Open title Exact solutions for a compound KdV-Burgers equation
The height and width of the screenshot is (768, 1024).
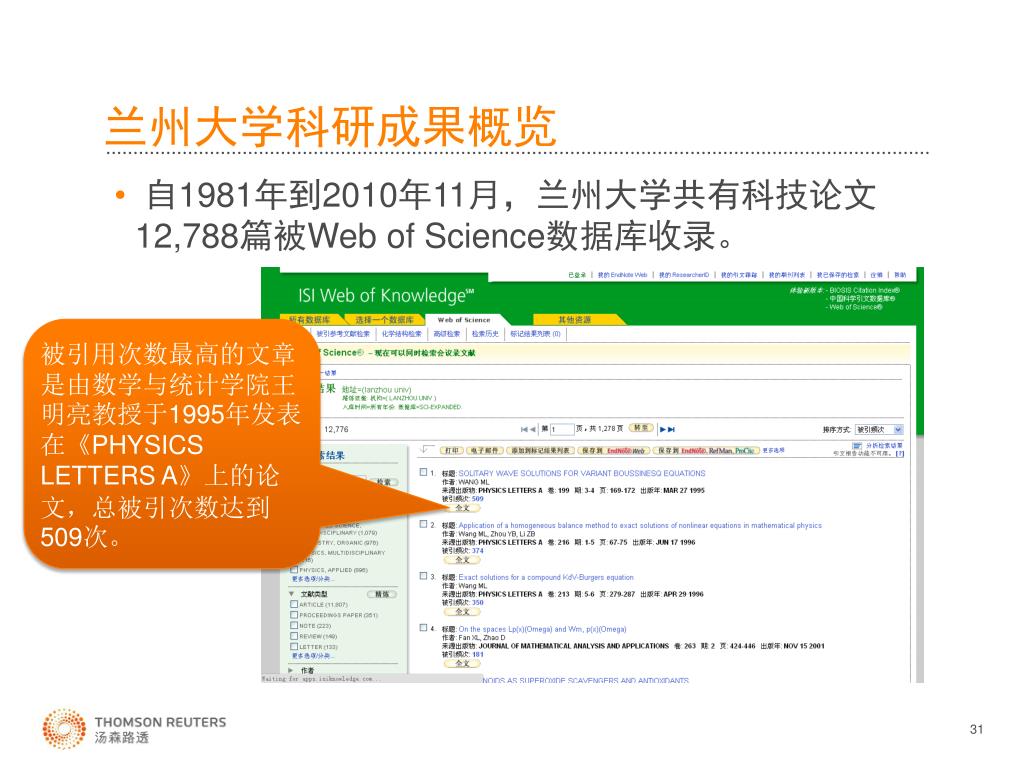(546, 578)
